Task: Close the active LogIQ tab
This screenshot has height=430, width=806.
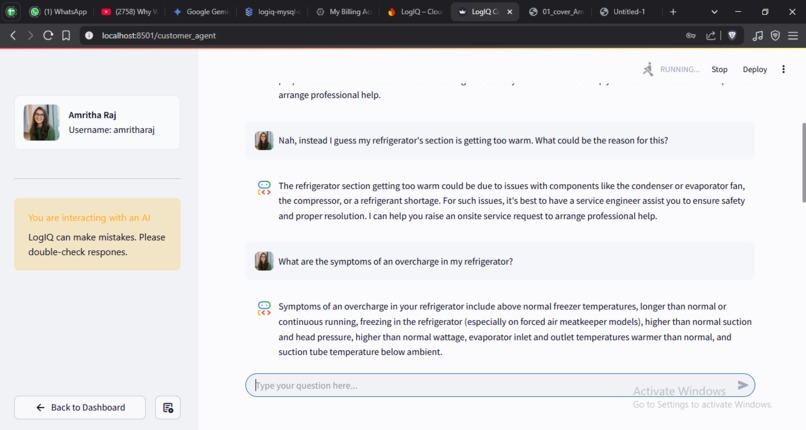Action: (x=509, y=11)
